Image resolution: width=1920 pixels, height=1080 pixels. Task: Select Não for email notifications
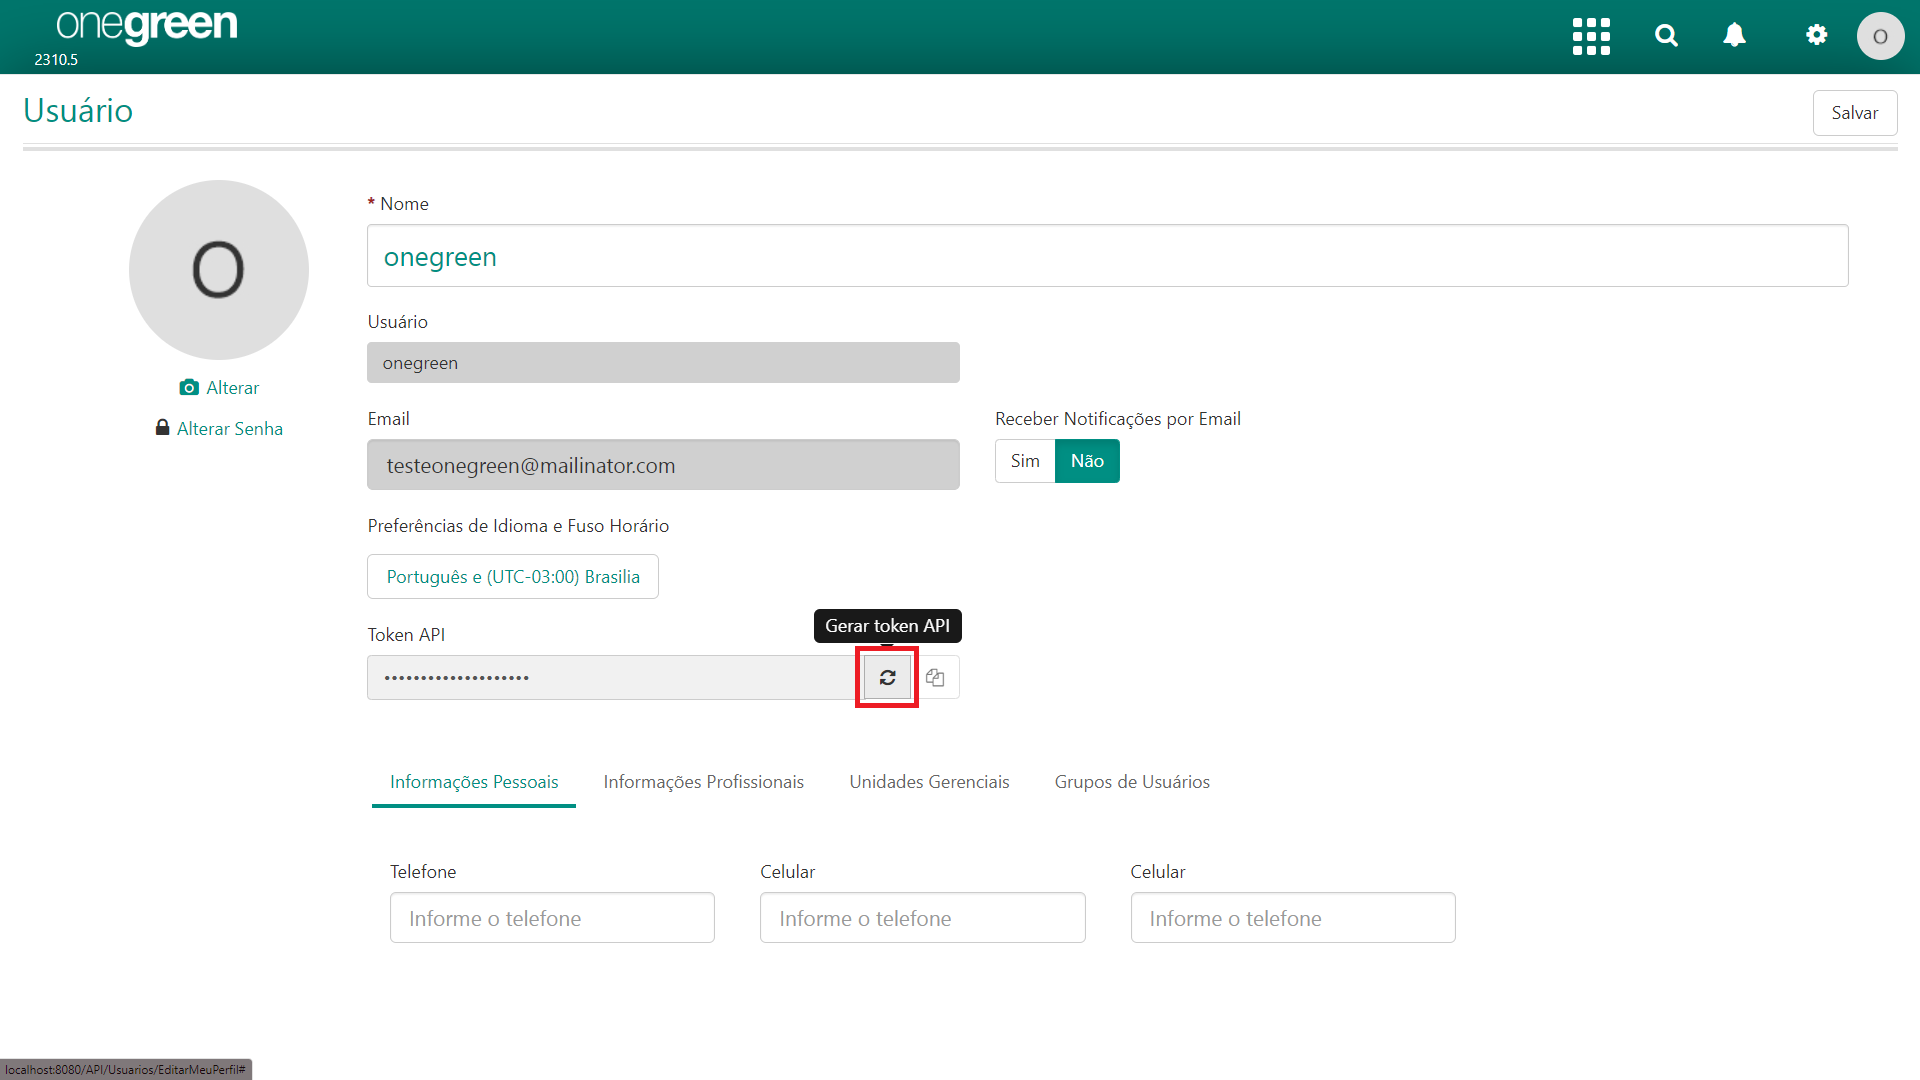coord(1087,461)
